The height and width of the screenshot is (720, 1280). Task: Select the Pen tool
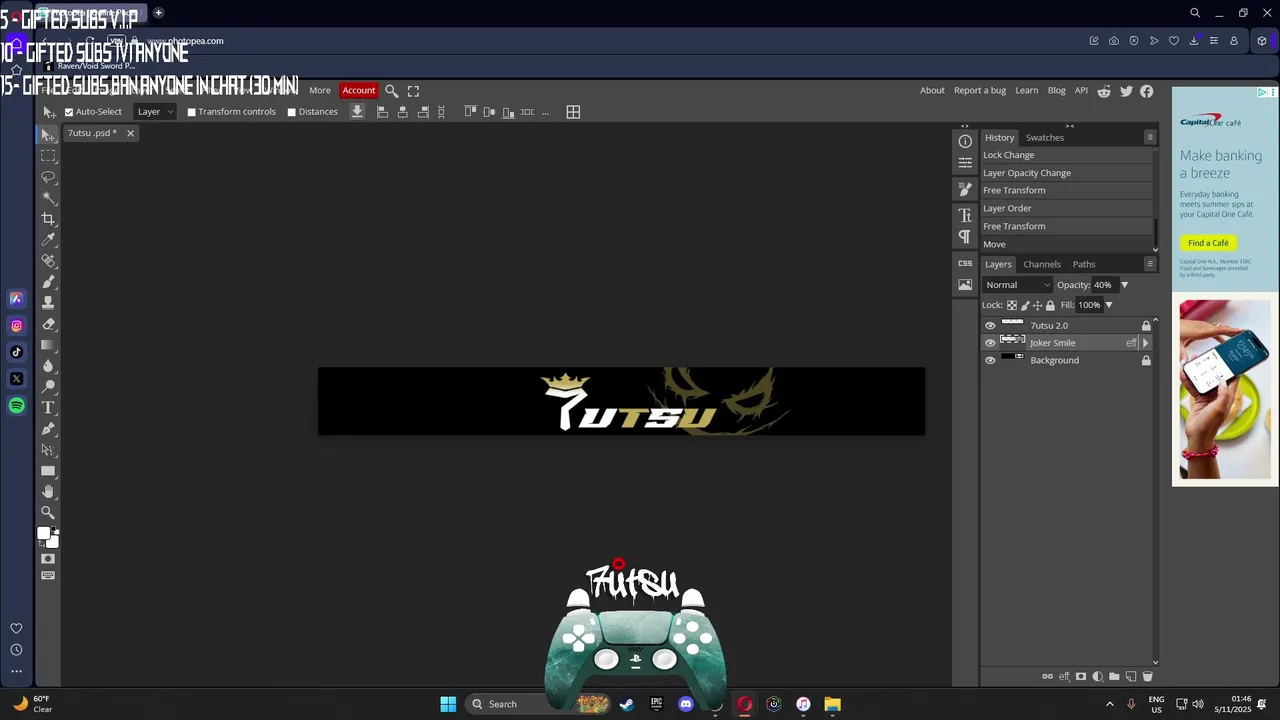point(48,429)
